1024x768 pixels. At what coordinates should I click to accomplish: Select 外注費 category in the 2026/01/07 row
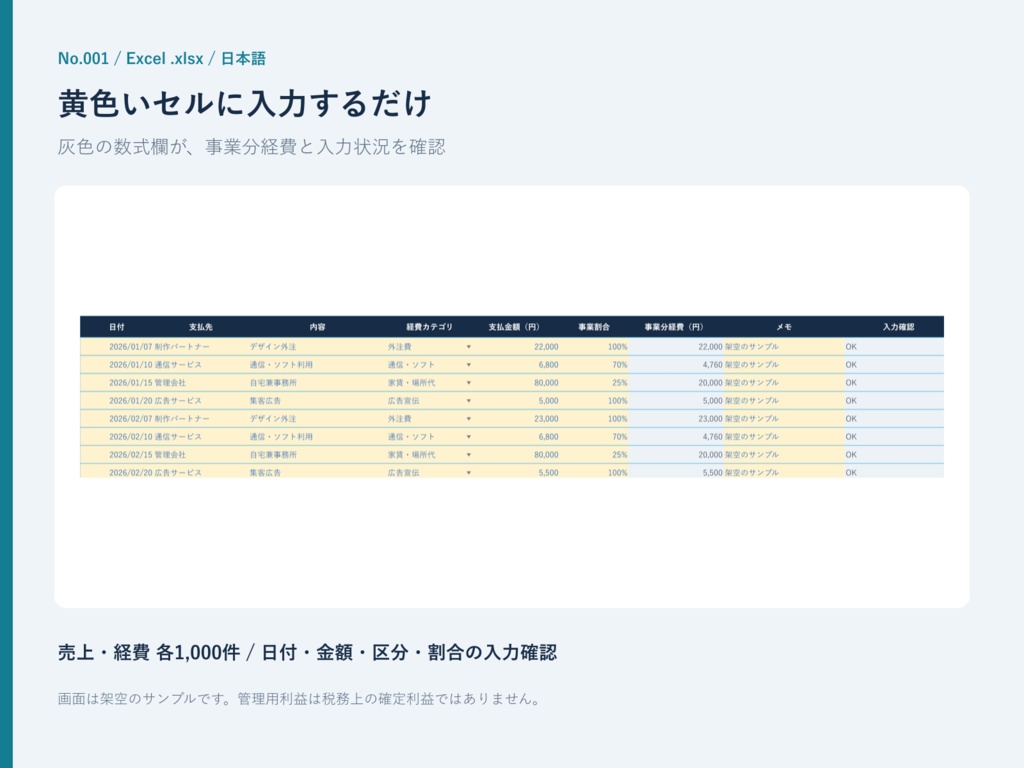pos(399,347)
